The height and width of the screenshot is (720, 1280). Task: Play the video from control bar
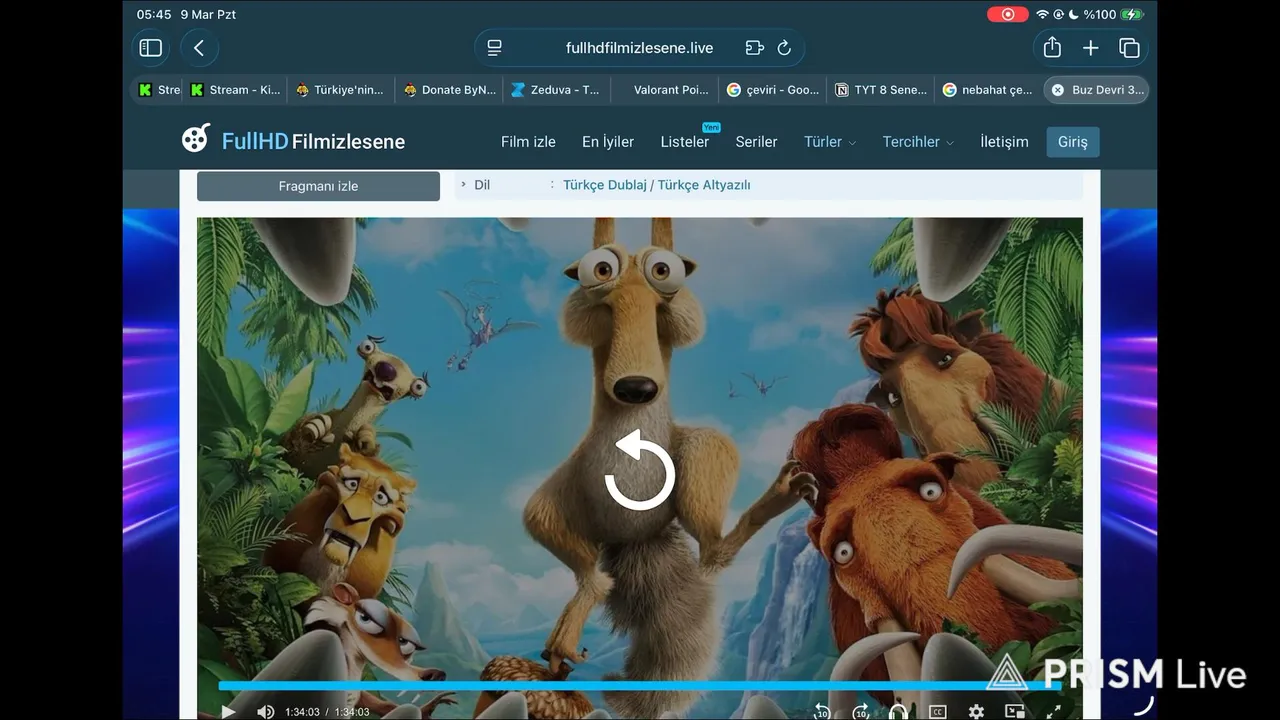coord(228,712)
